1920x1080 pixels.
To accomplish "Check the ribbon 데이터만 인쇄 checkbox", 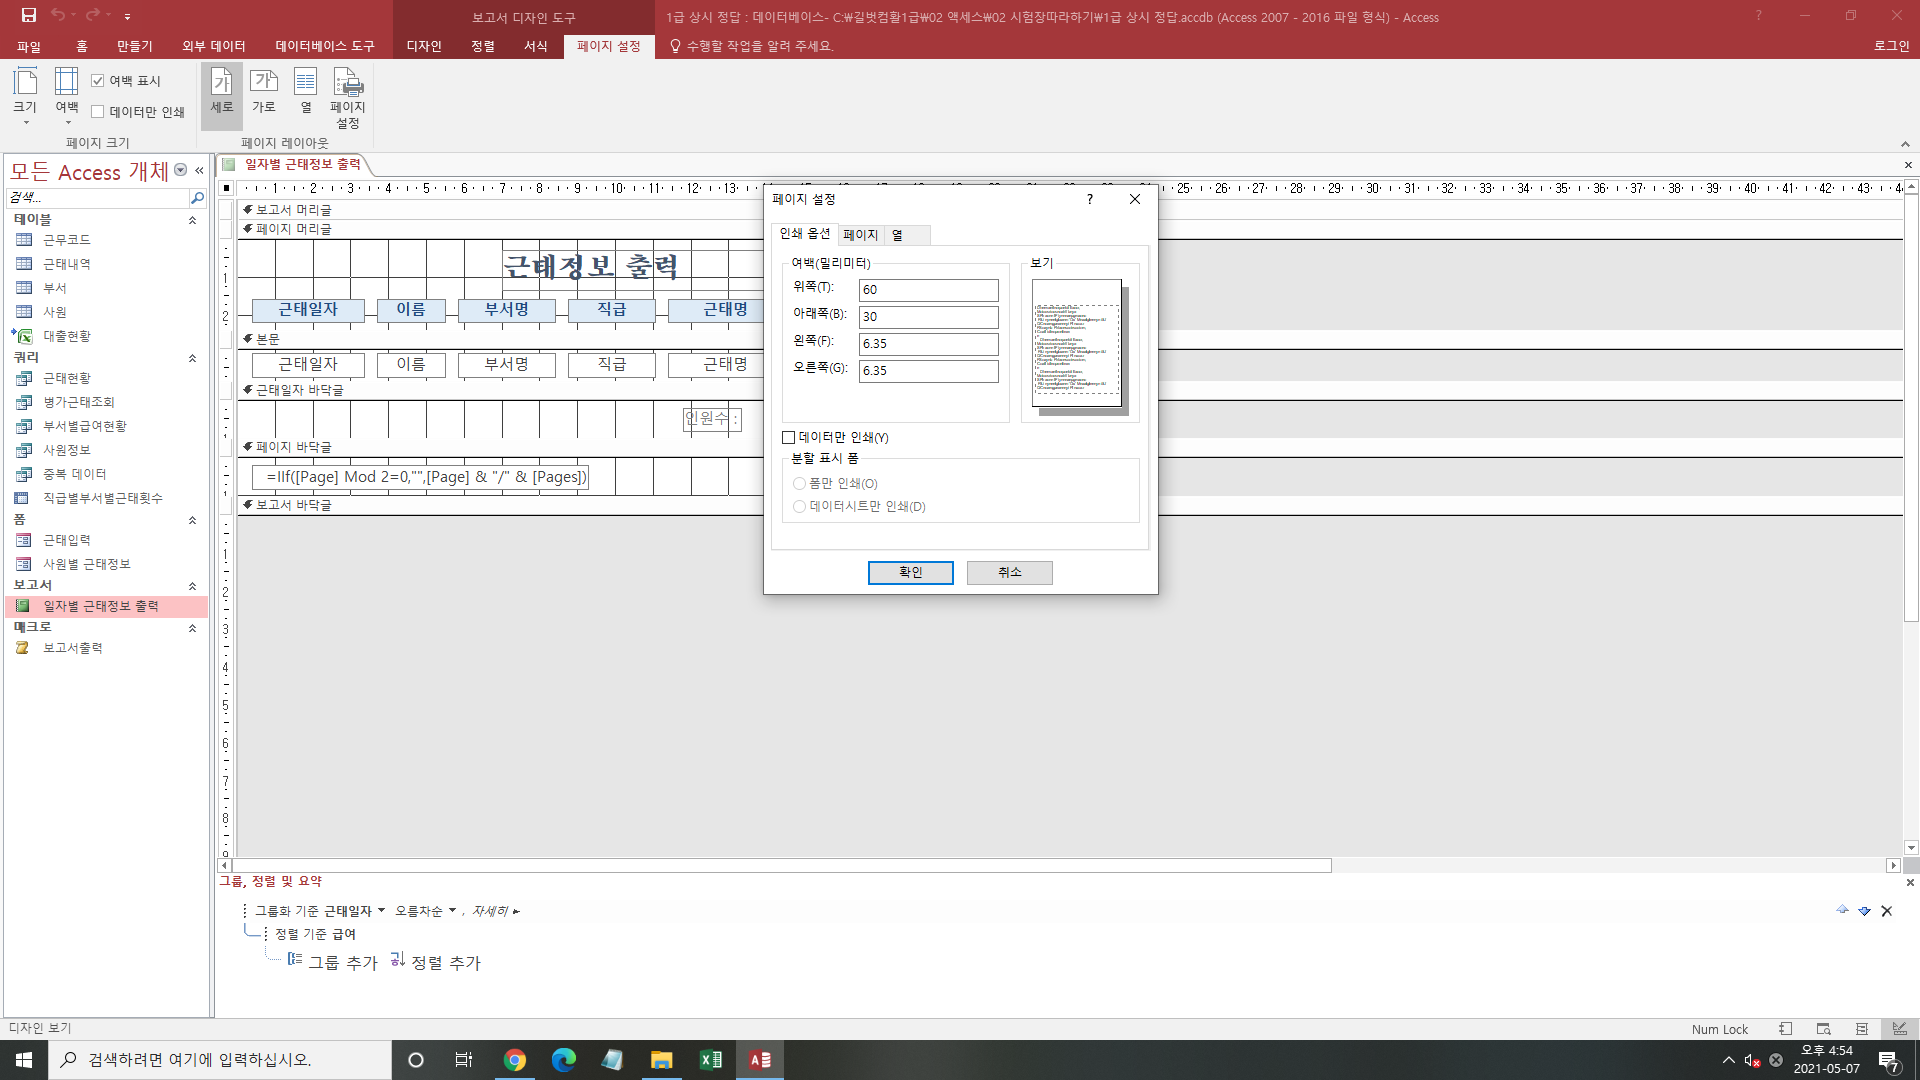I will click(98, 112).
